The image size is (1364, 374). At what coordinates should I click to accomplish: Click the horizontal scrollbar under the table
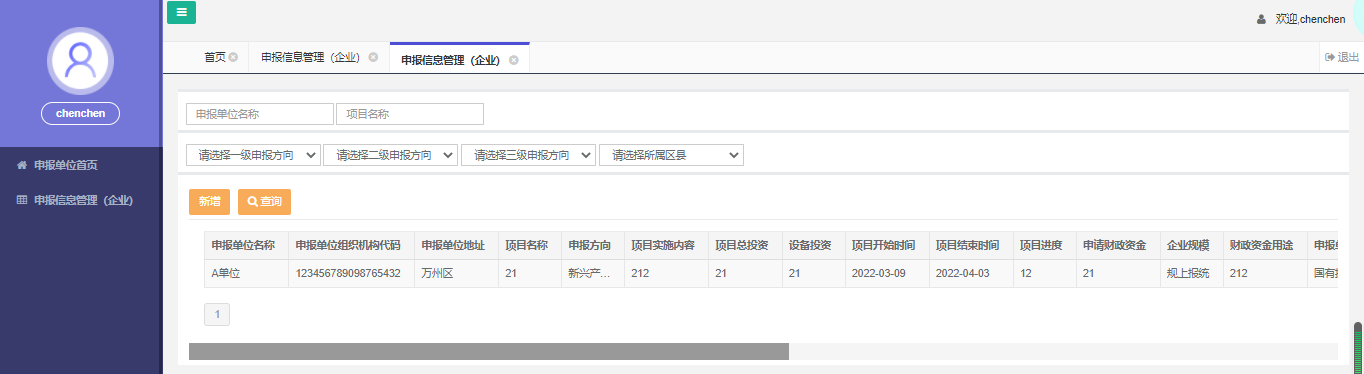(x=489, y=351)
